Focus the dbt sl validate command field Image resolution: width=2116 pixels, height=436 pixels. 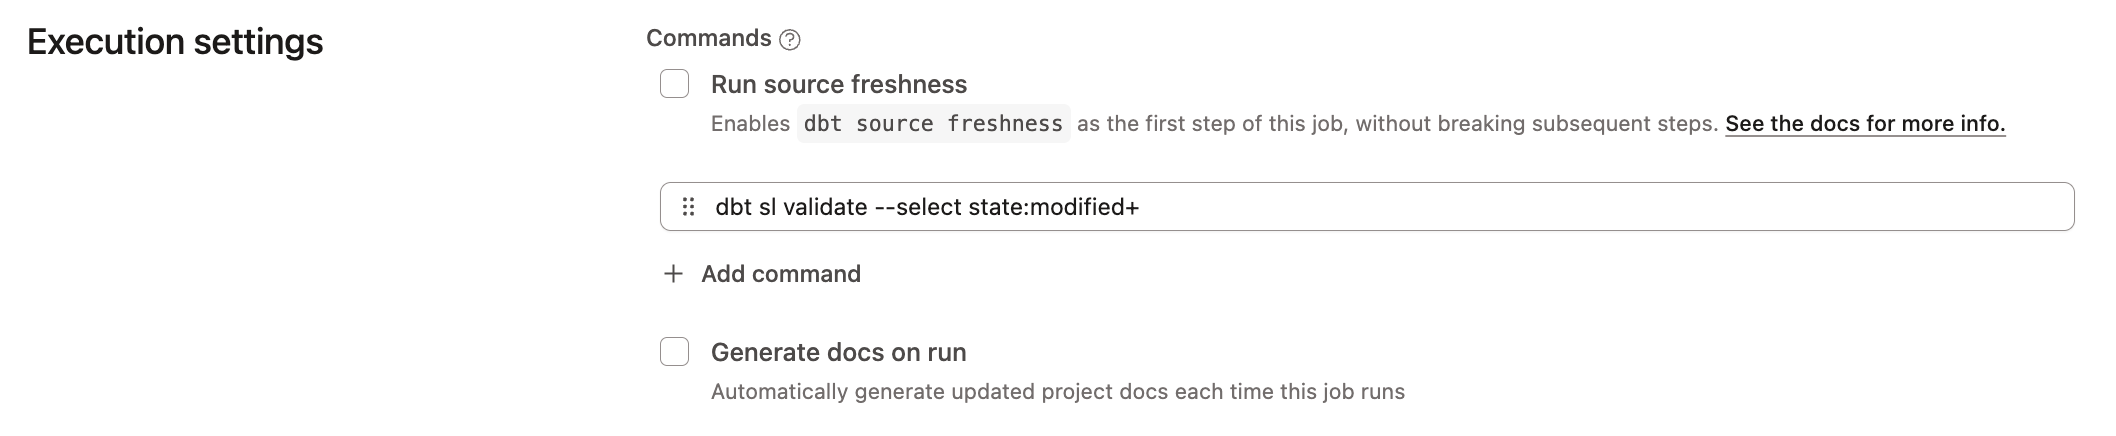coord(1500,207)
